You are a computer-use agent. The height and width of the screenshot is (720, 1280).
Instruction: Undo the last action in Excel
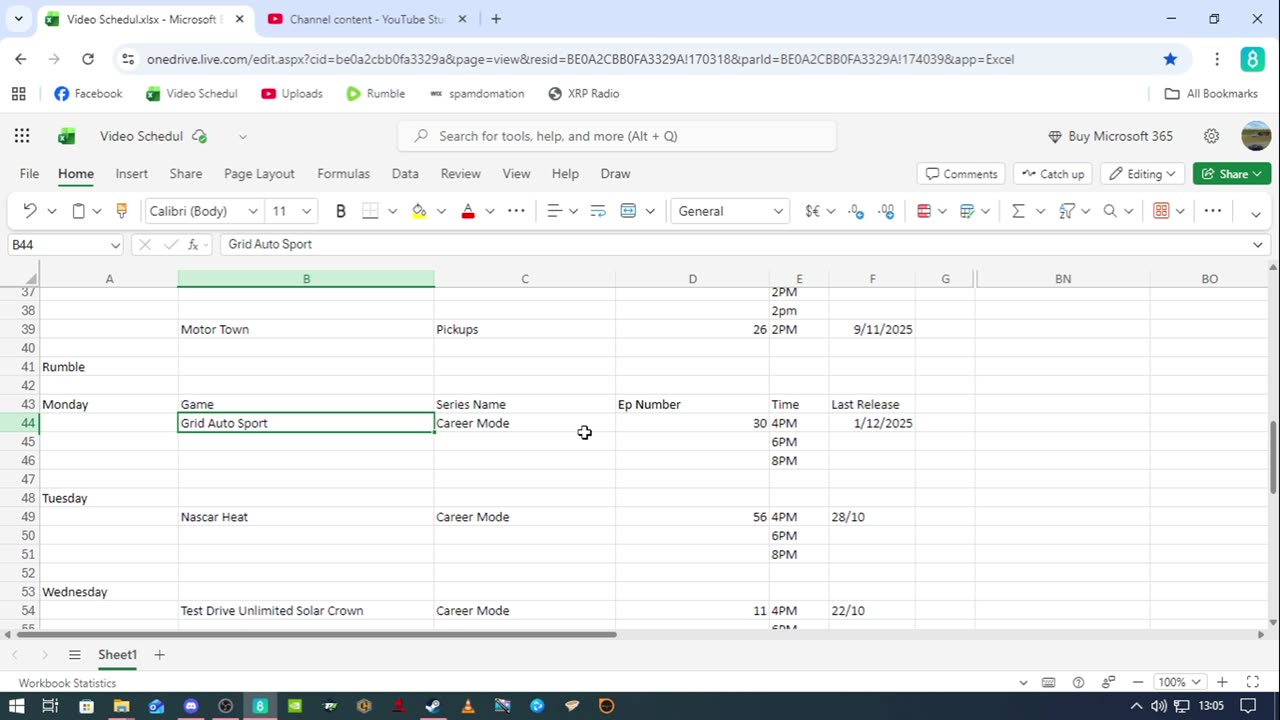point(30,211)
